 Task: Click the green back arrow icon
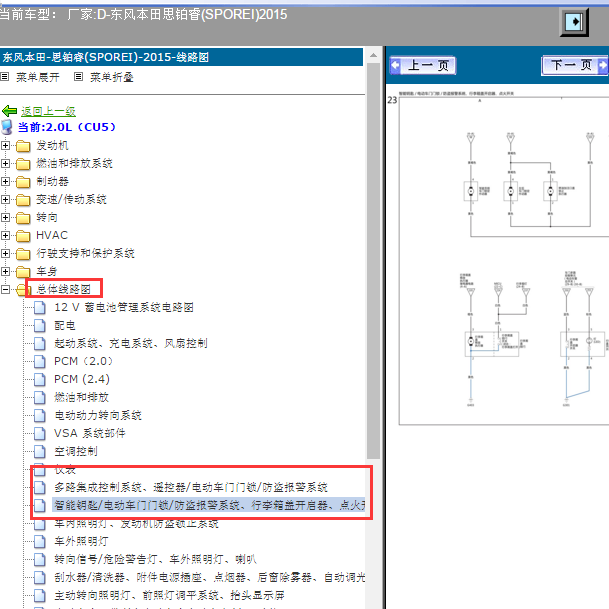click(9, 111)
